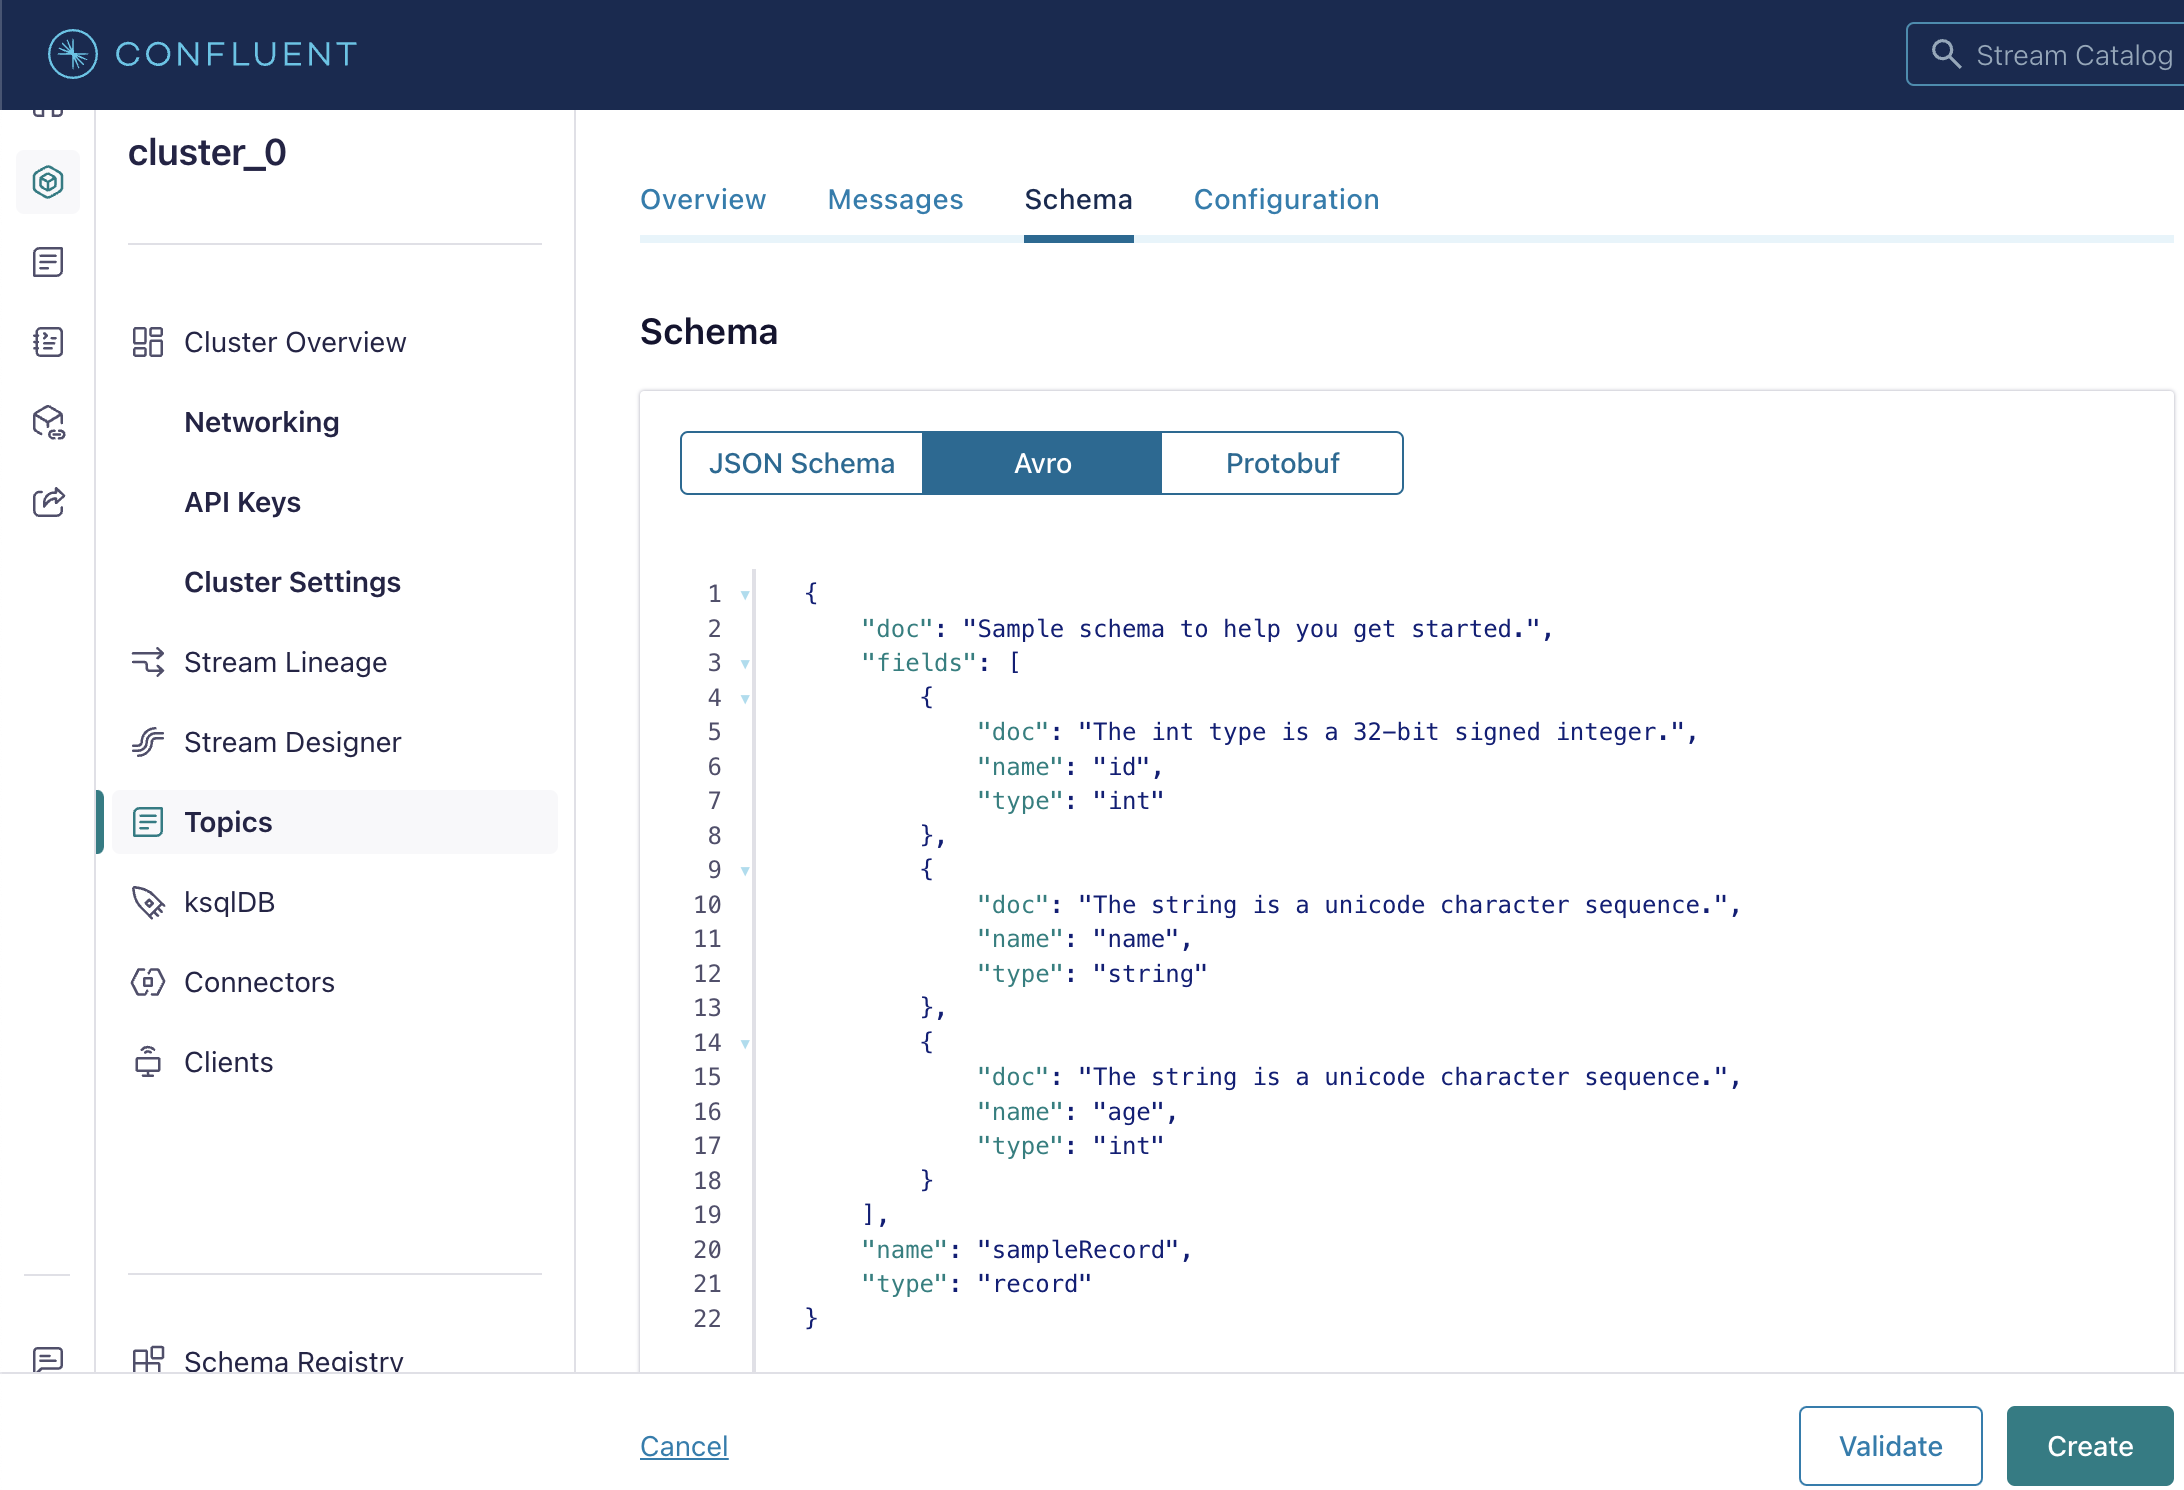Open the chat feedback icon at rail bottom
The height and width of the screenshot is (1490, 2184).
point(48,1359)
